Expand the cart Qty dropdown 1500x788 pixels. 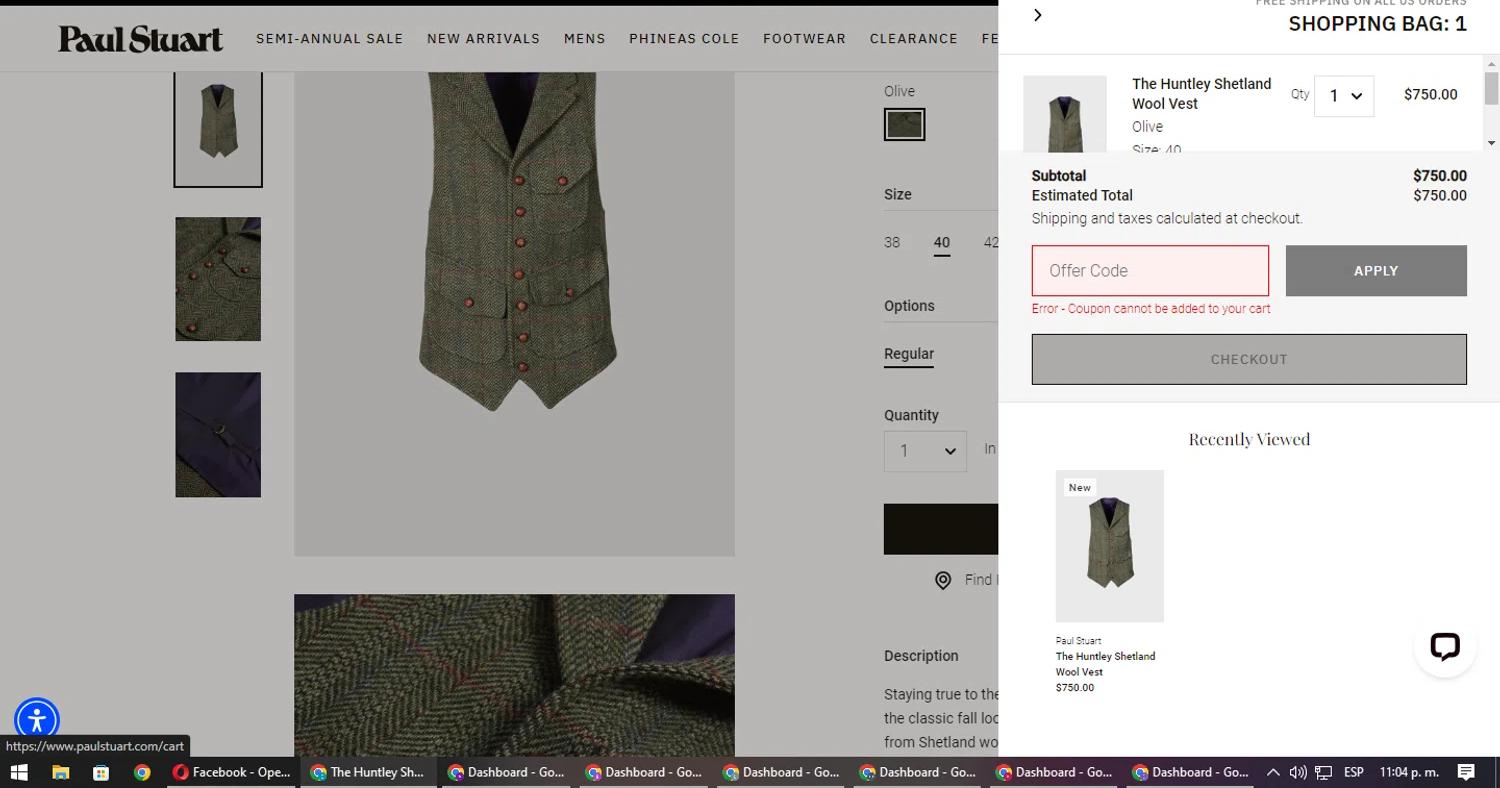[x=1343, y=96]
